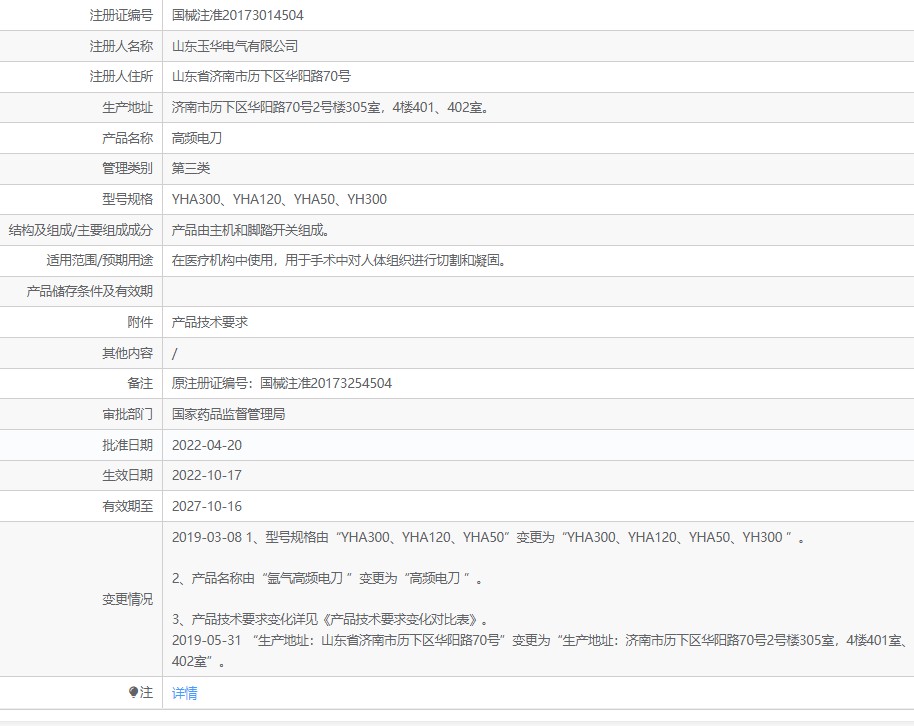
Task: Select registrant address 山东省济南市历下区华阳路70号
Action: pos(261,76)
